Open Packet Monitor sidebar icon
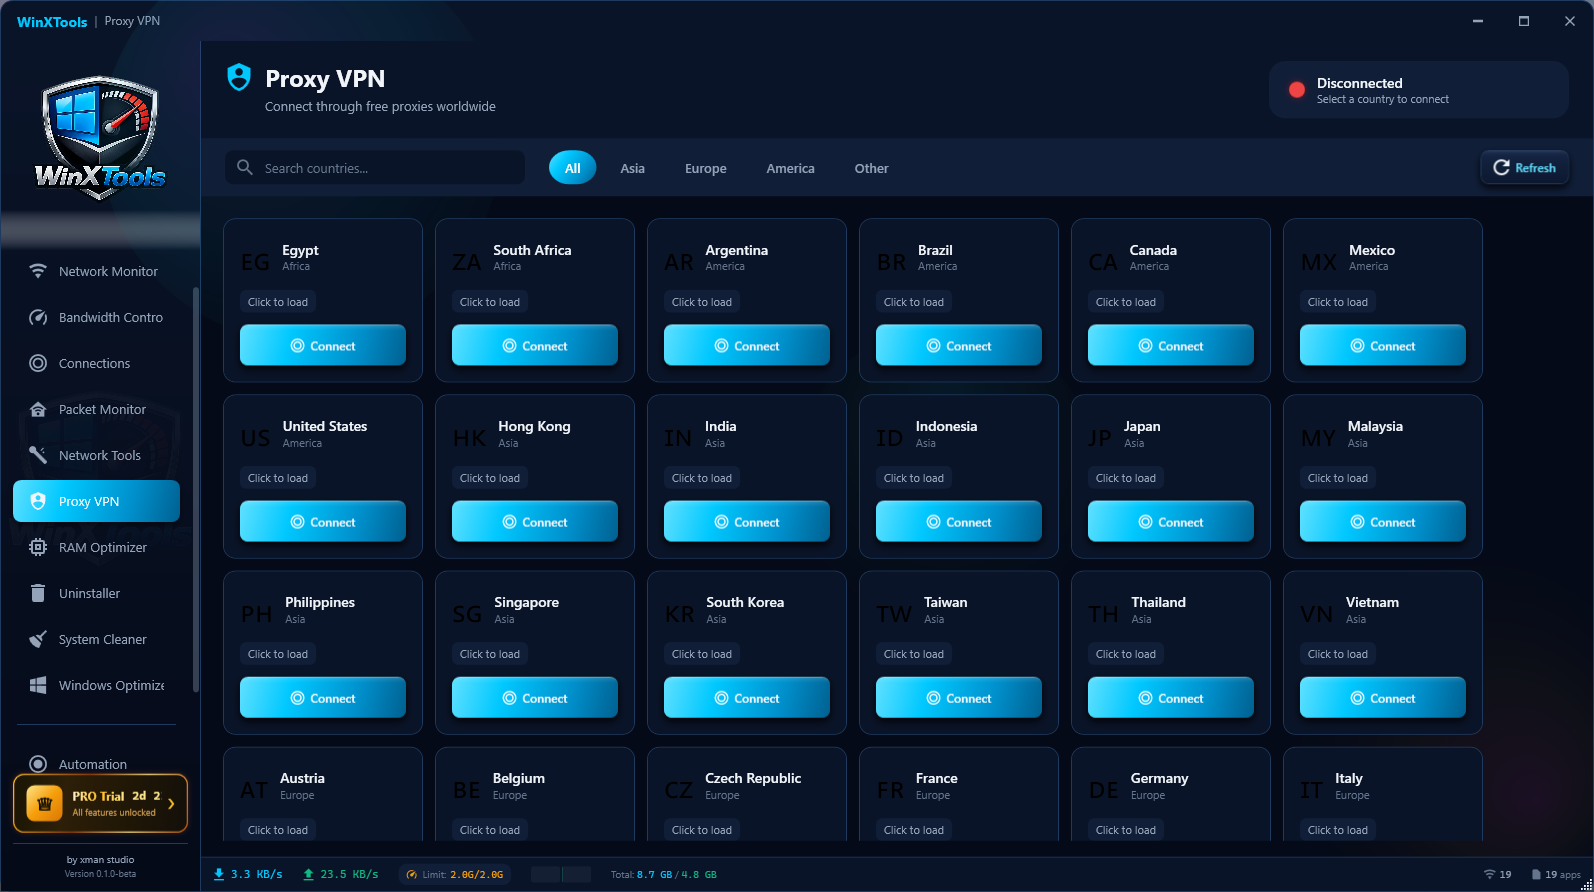The width and height of the screenshot is (1594, 892). point(38,409)
